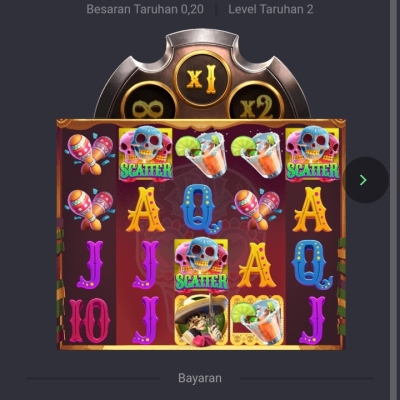Click the pink 10 symbol
The image size is (400, 400).
pos(89,321)
